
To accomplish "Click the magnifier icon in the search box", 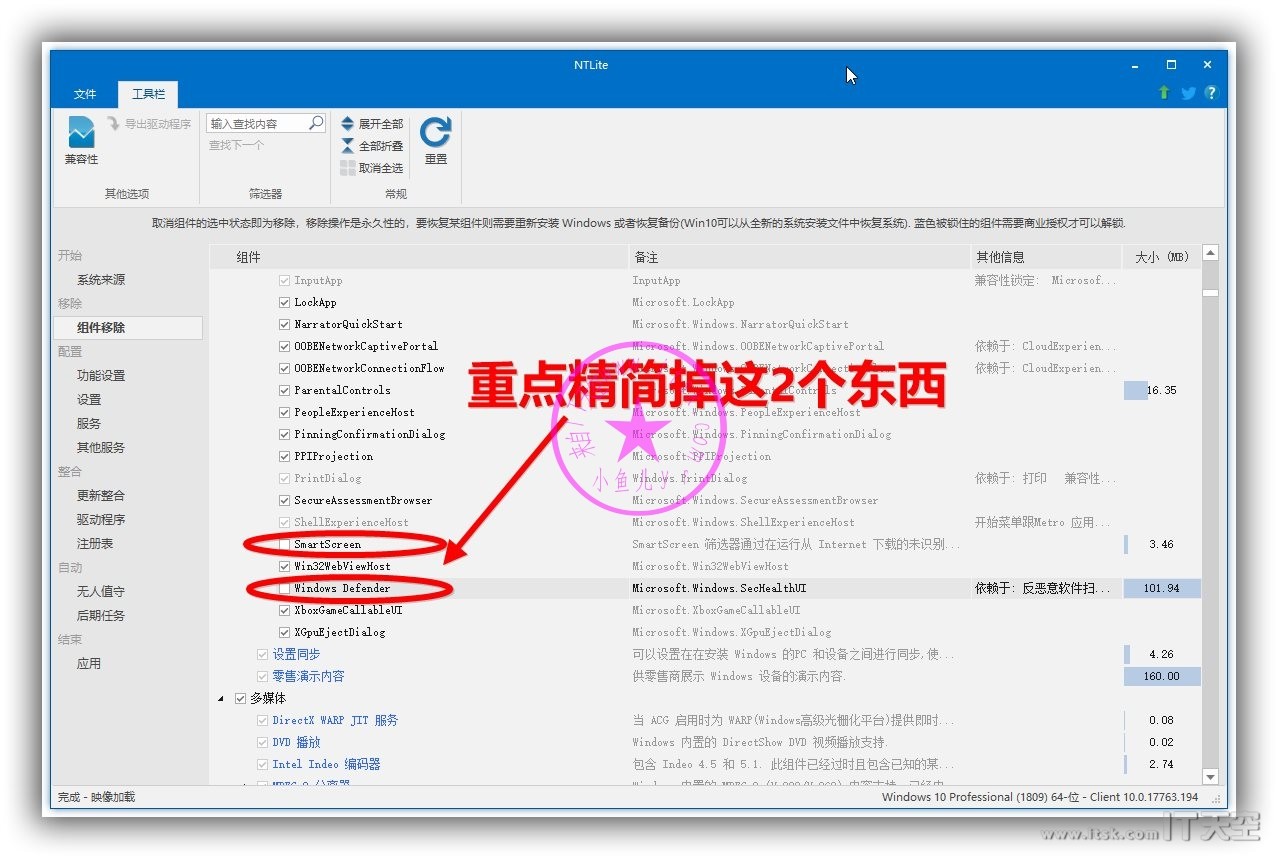I will (316, 123).
